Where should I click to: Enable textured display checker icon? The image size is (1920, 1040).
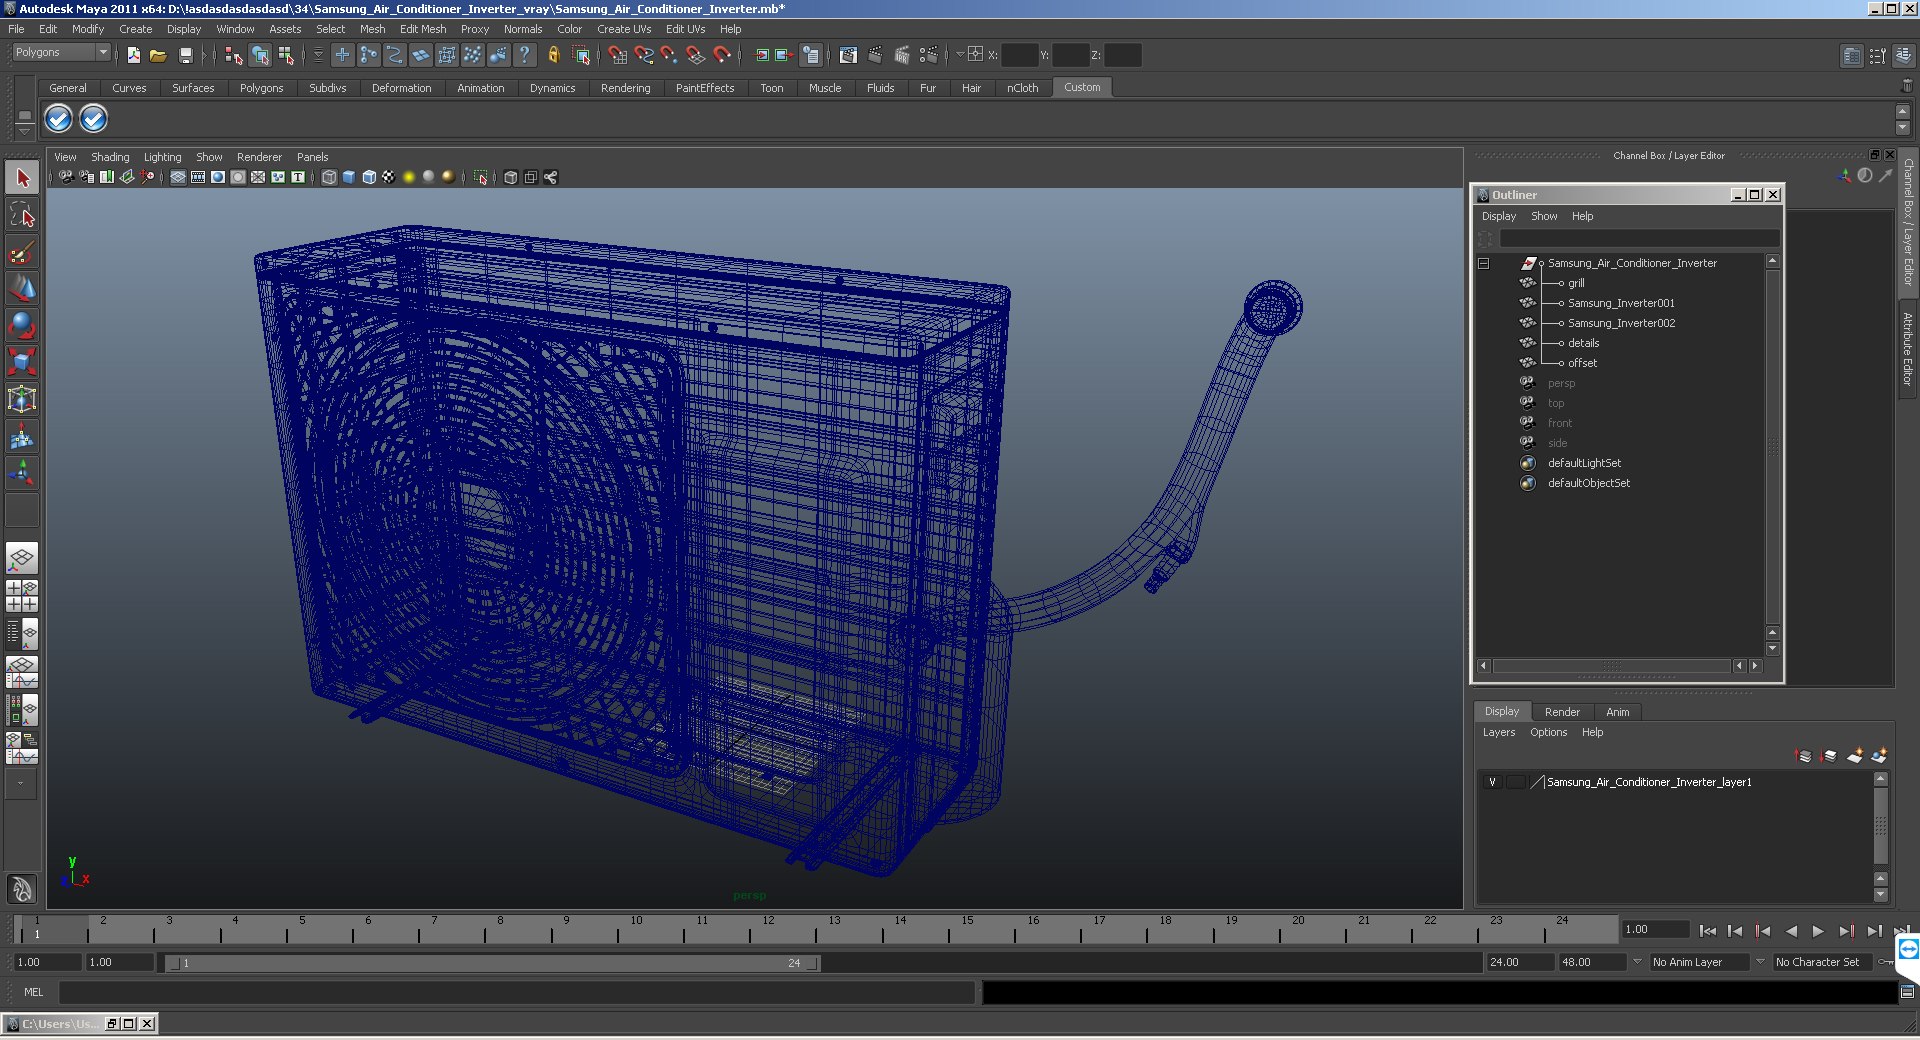click(x=389, y=177)
